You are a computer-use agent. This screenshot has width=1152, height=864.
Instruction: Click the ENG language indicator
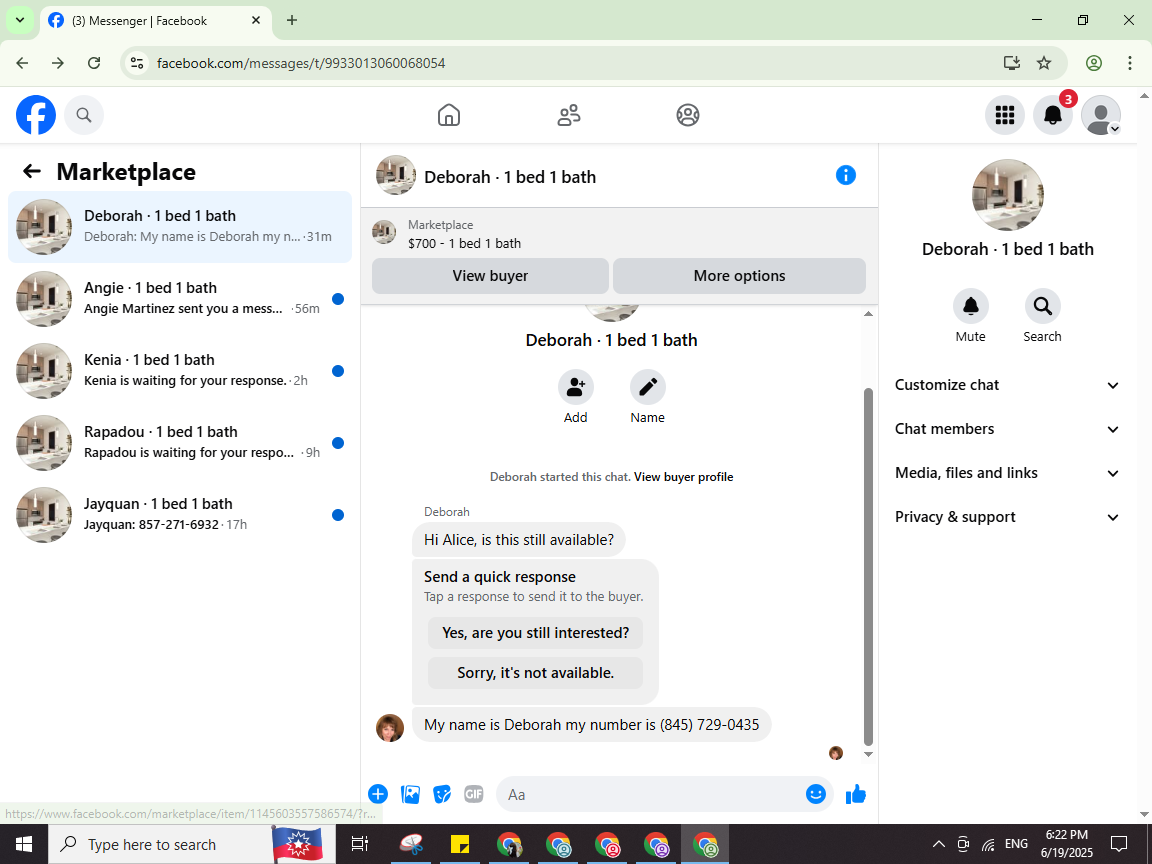[1016, 844]
